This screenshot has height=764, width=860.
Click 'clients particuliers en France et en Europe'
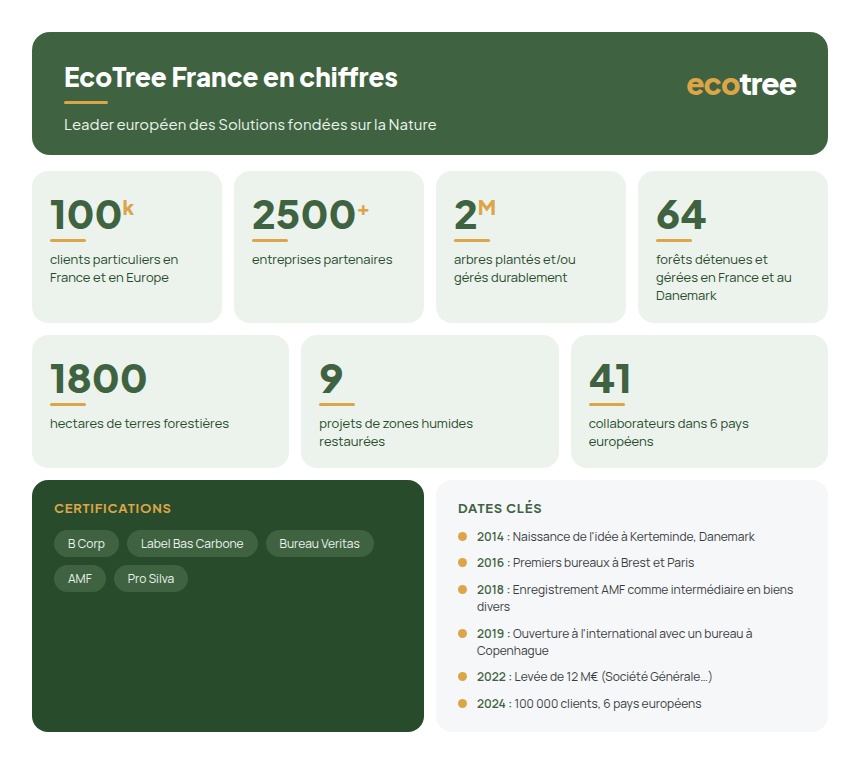pyautogui.click(x=114, y=268)
